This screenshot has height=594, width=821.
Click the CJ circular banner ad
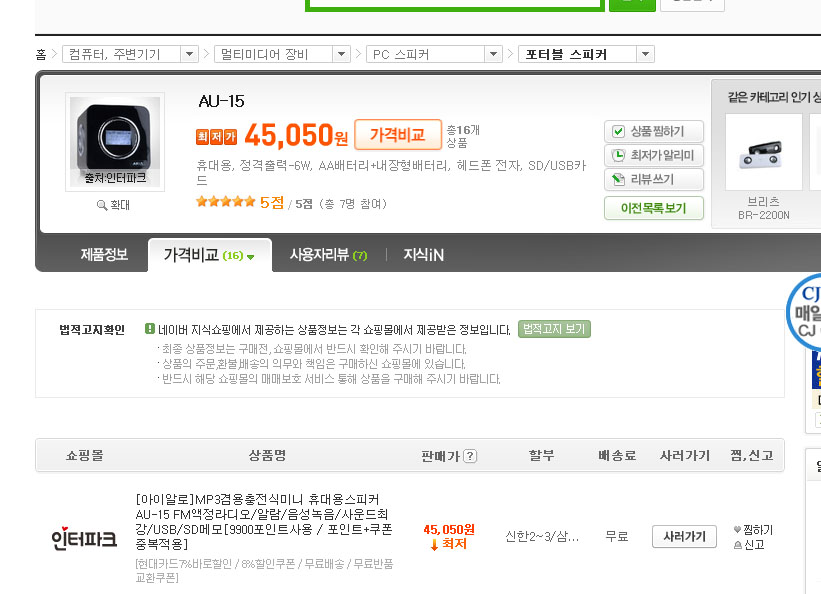pyautogui.click(x=804, y=312)
